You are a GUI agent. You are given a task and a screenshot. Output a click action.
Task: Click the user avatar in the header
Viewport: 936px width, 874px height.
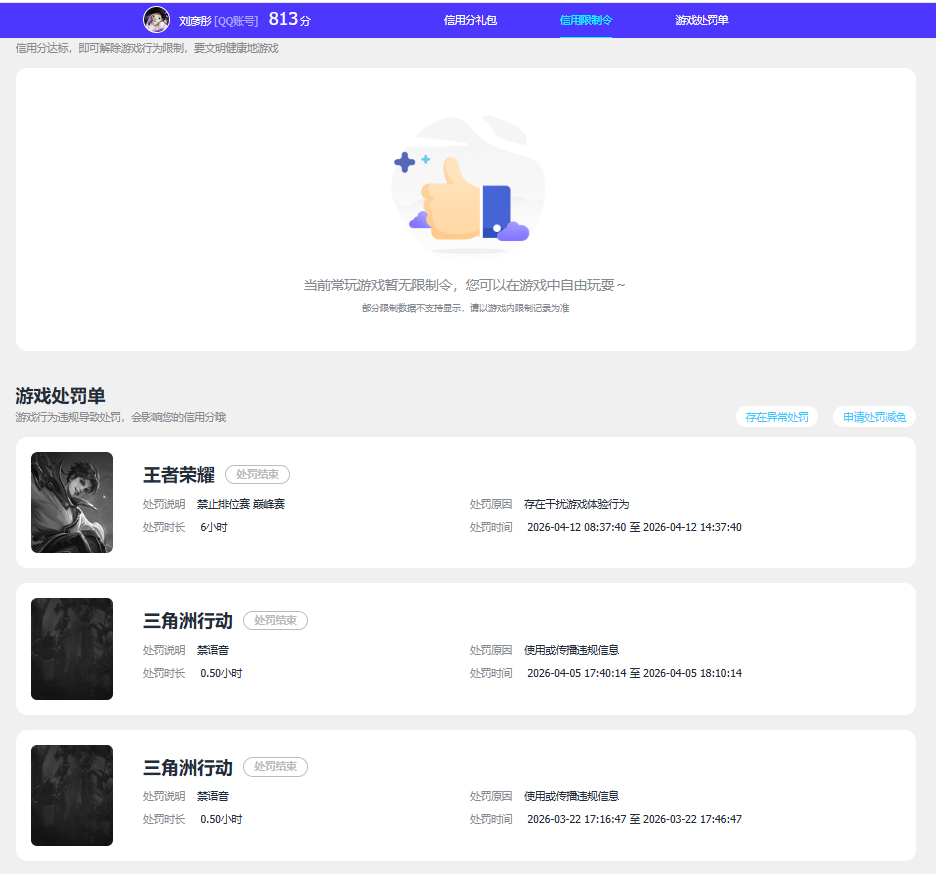[x=156, y=19]
